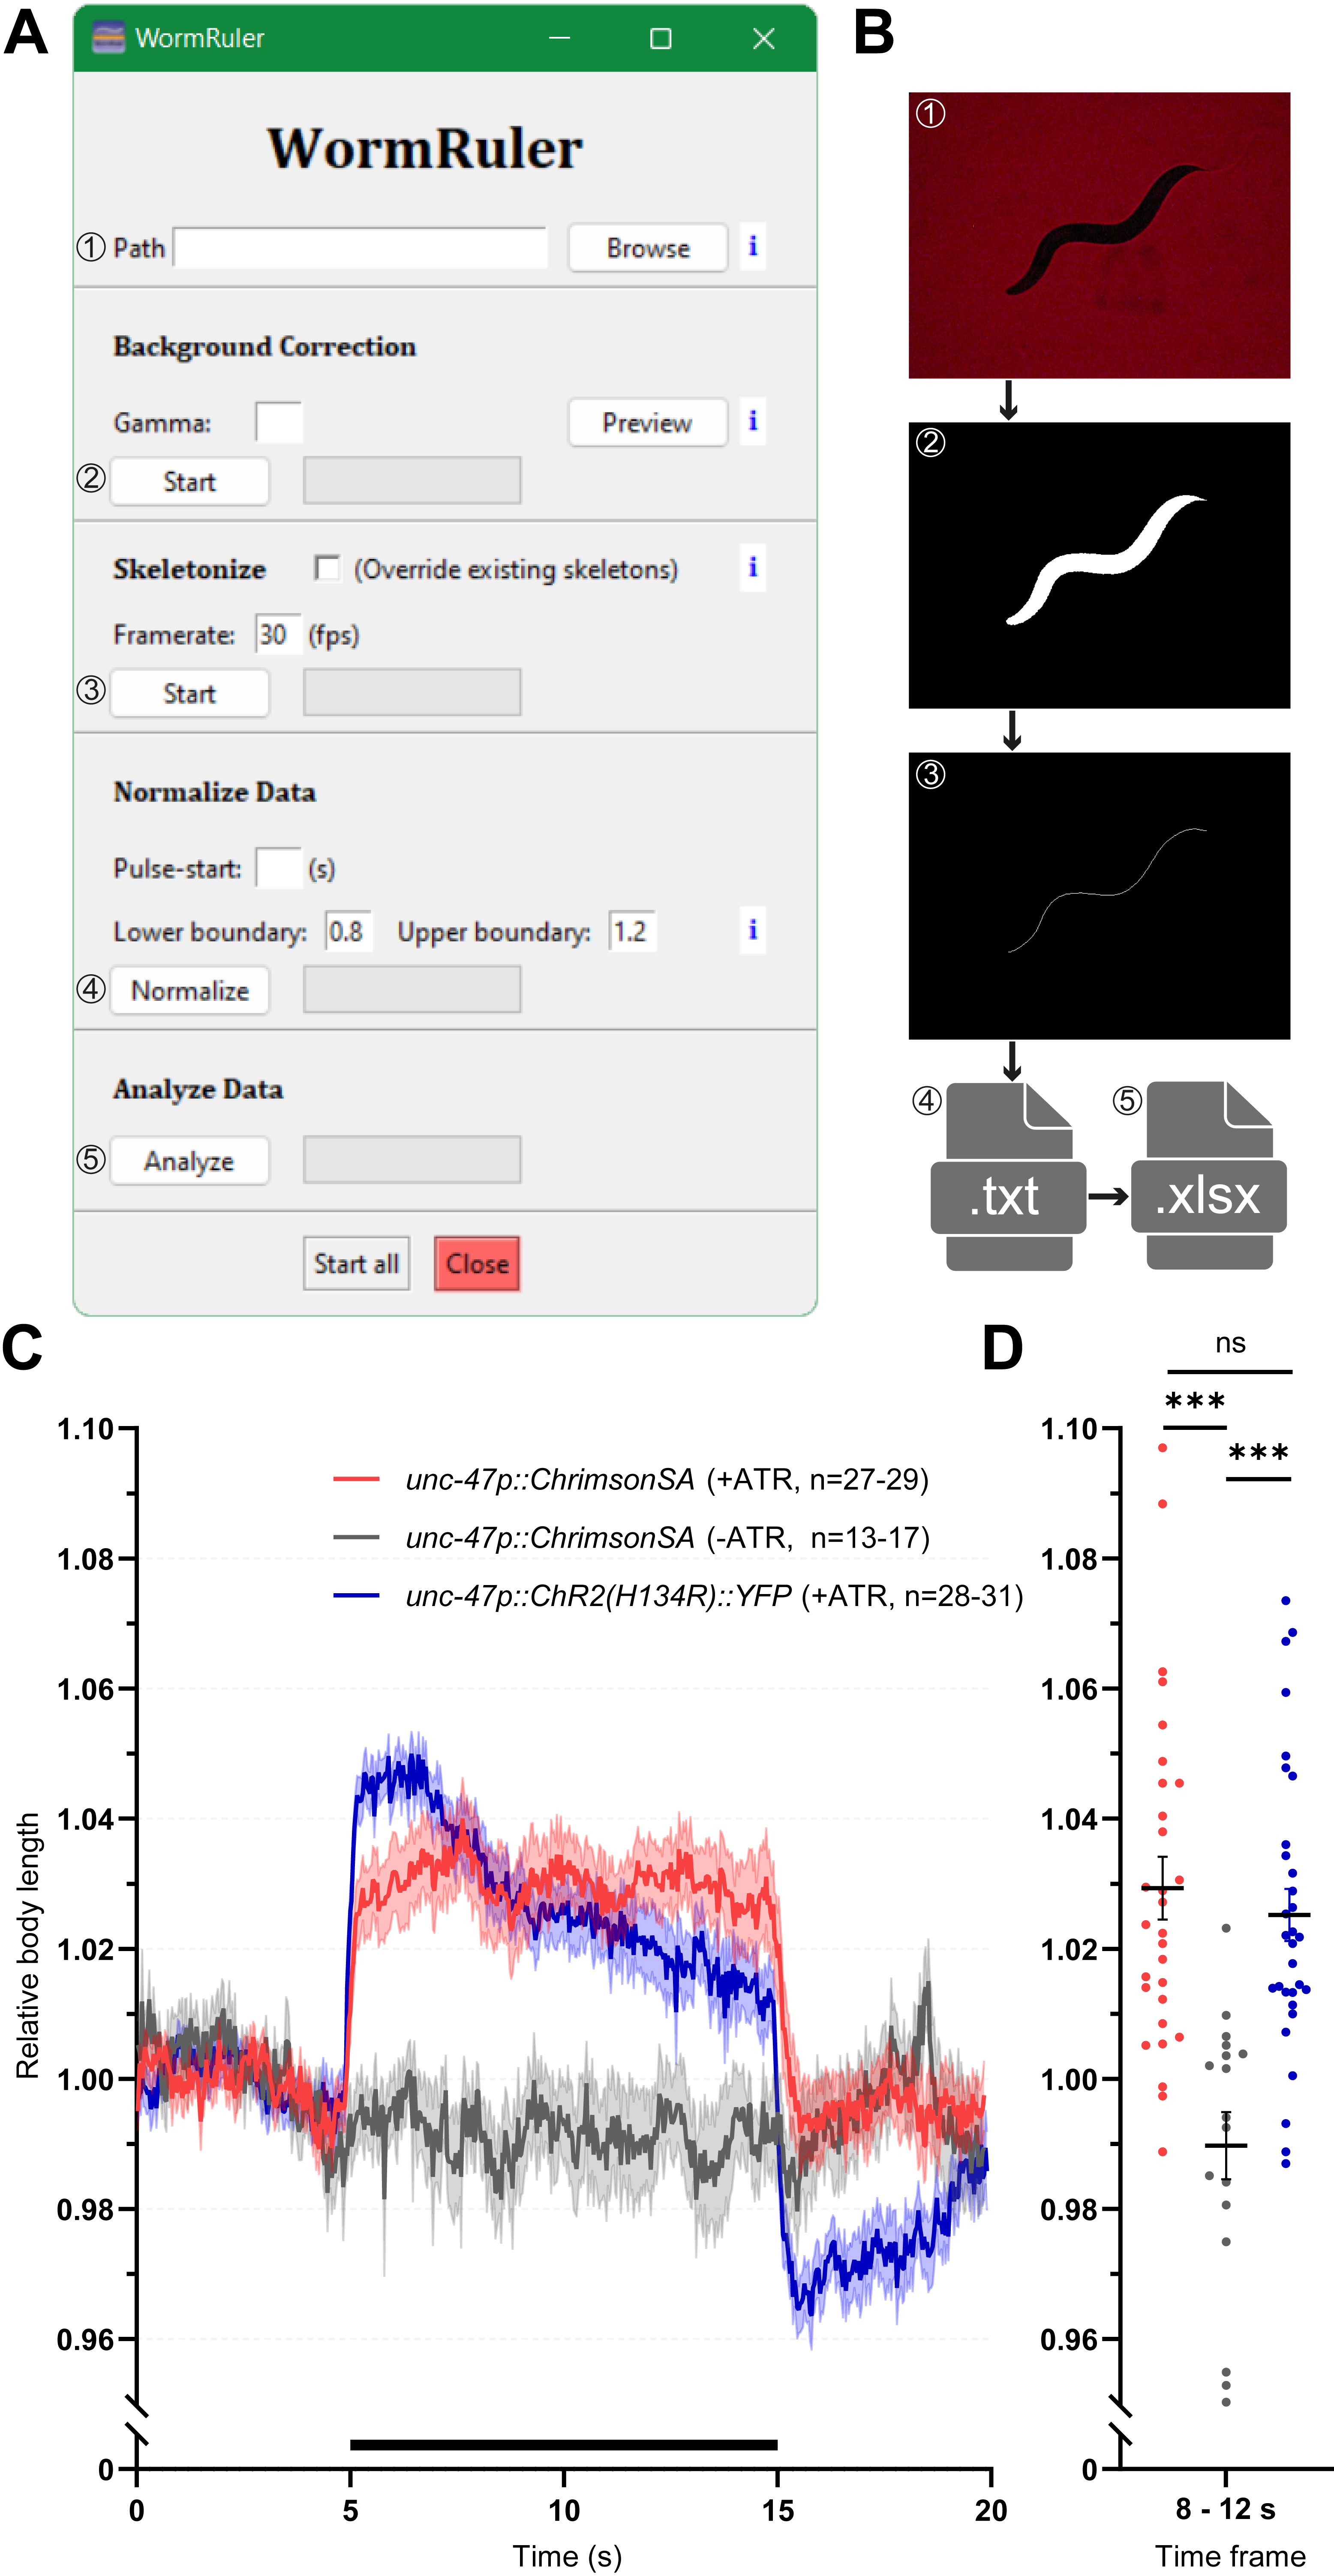Click the .xlsx file icon
This screenshot has height=2576, width=1334.
1208,1177
